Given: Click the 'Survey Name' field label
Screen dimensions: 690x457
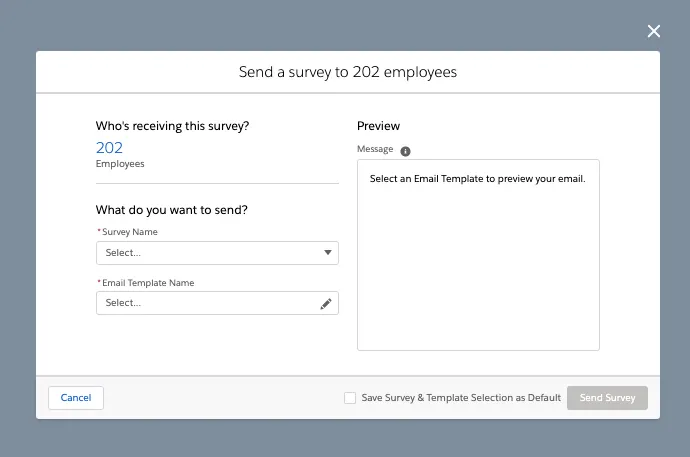Looking at the screenshot, I should (130, 232).
